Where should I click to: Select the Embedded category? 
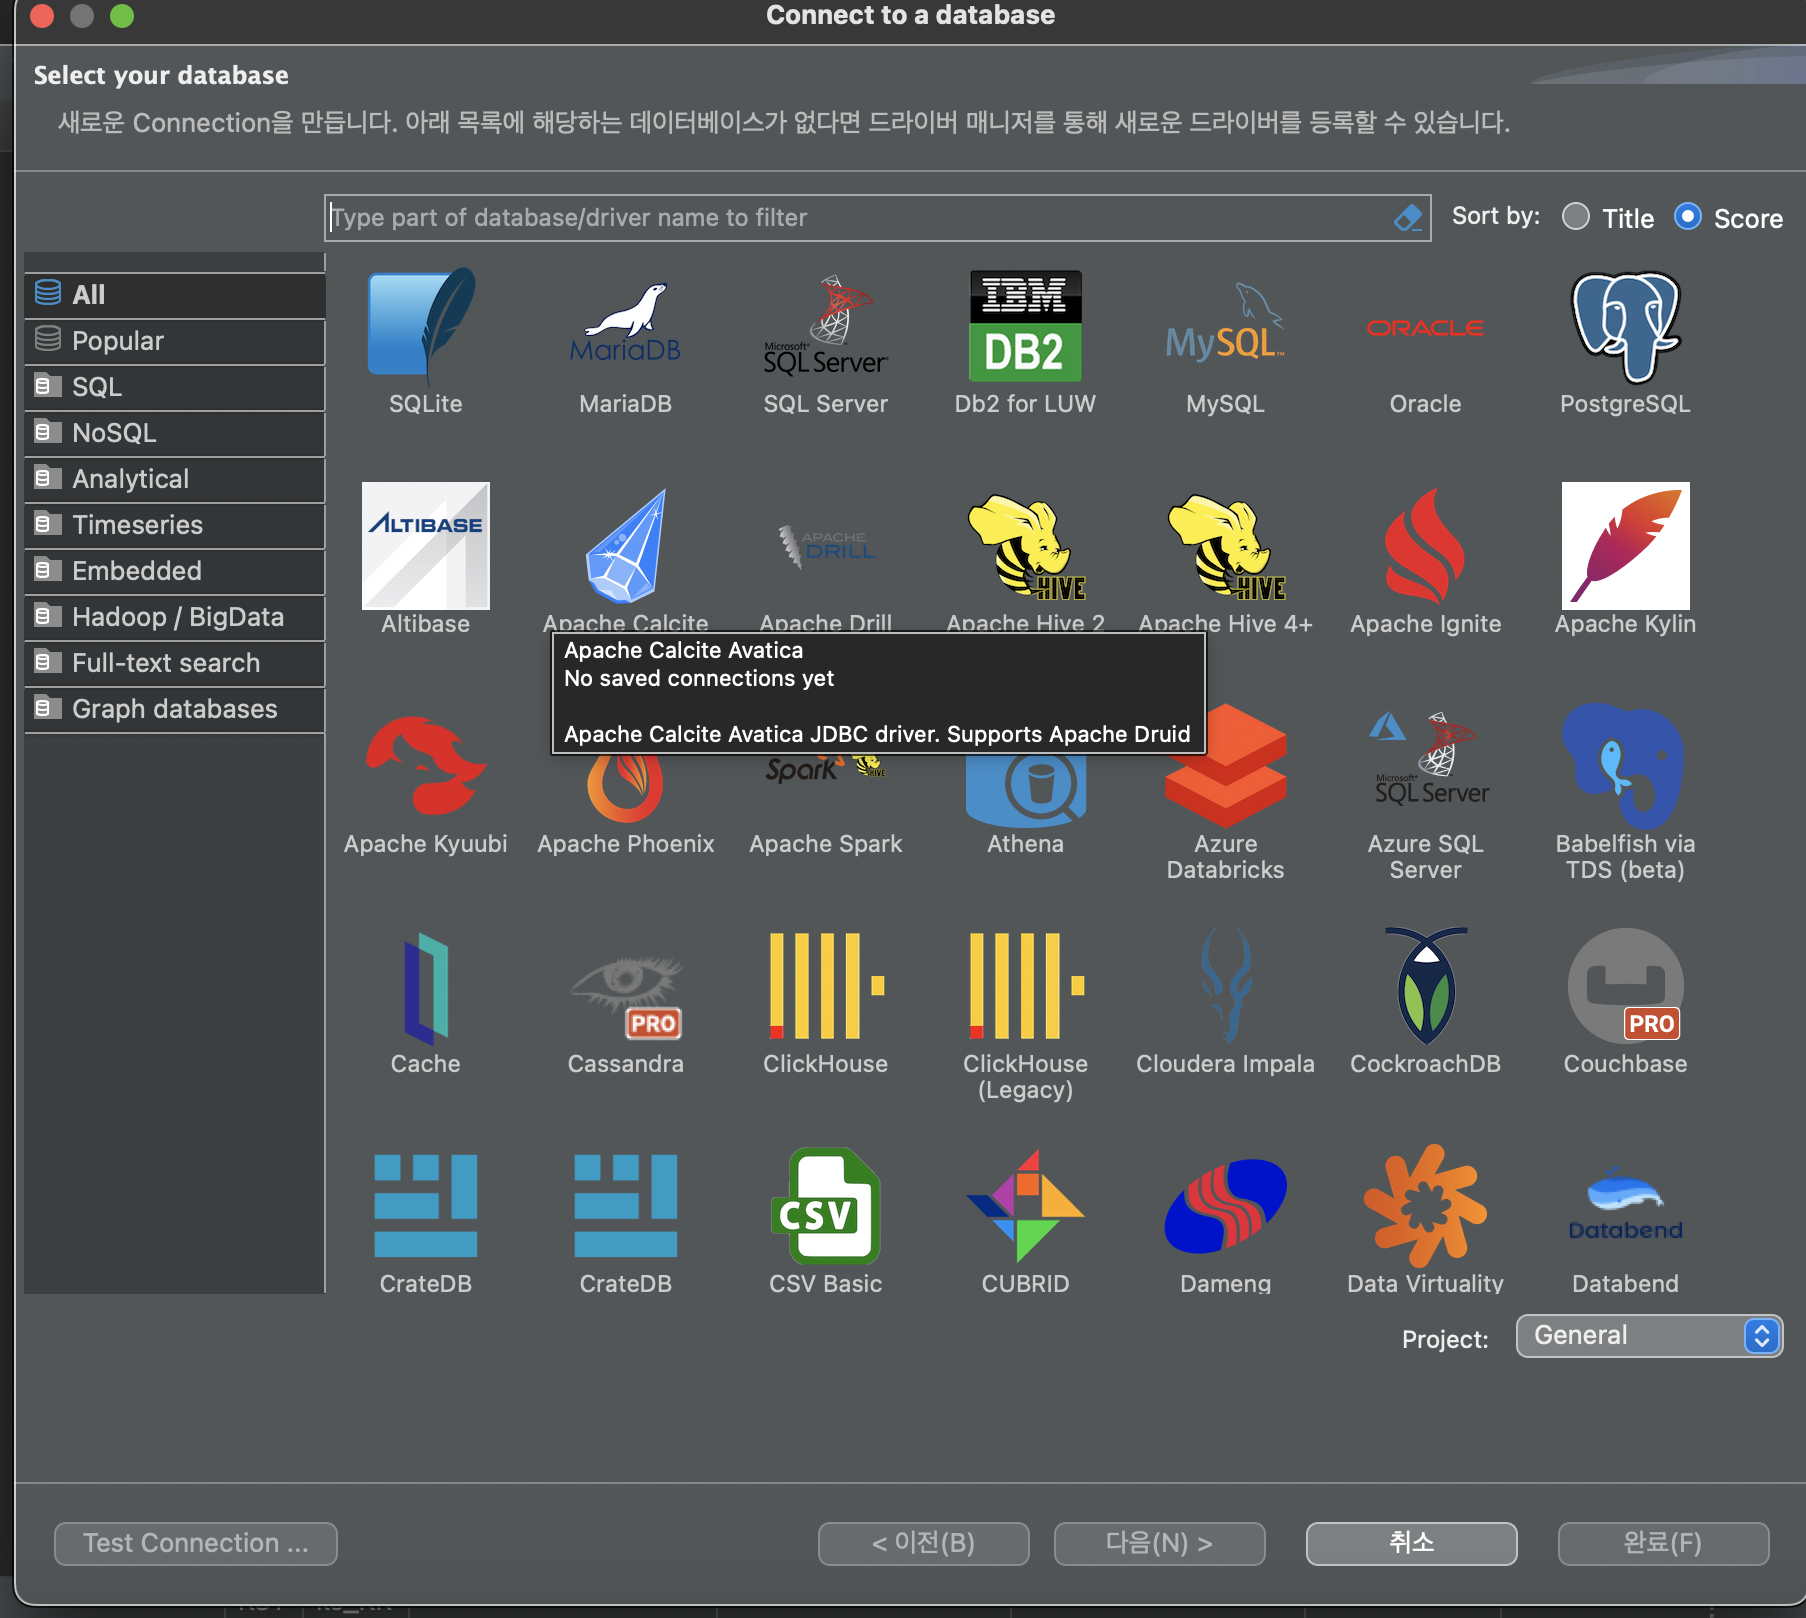[175, 571]
